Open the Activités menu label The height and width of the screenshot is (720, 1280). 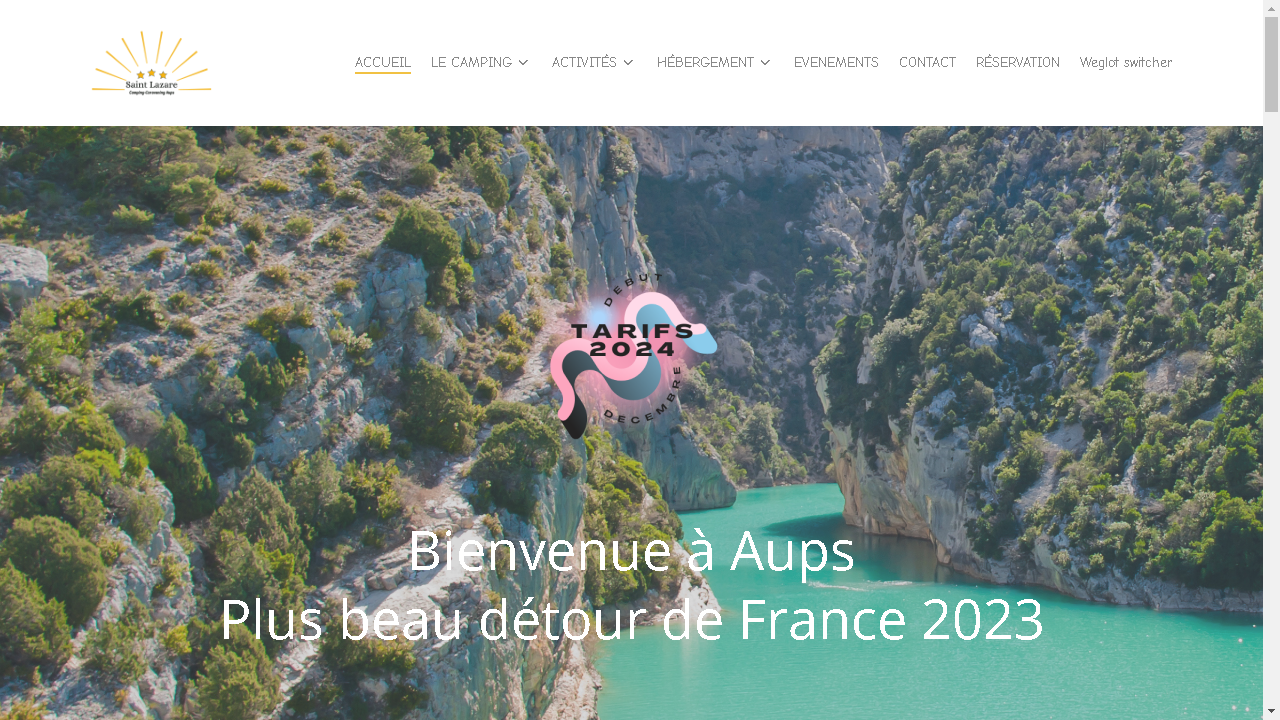584,63
